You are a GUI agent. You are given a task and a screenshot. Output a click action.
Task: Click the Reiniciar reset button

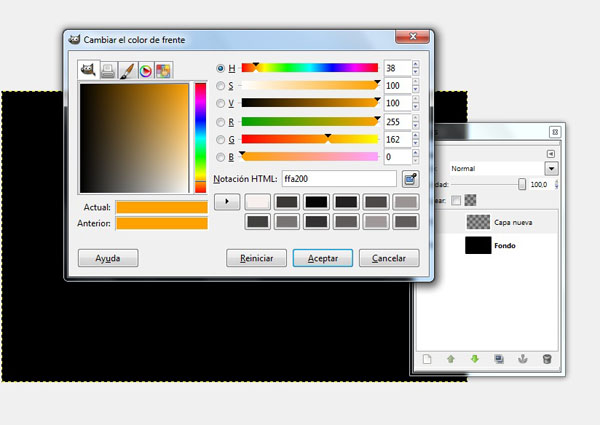(x=256, y=258)
